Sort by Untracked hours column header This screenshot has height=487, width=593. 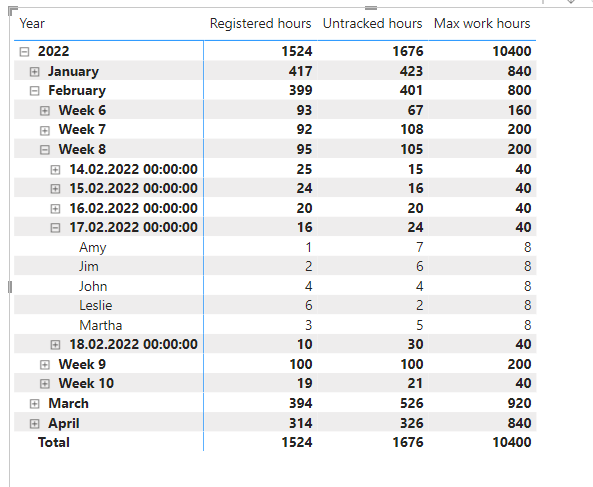pos(373,23)
